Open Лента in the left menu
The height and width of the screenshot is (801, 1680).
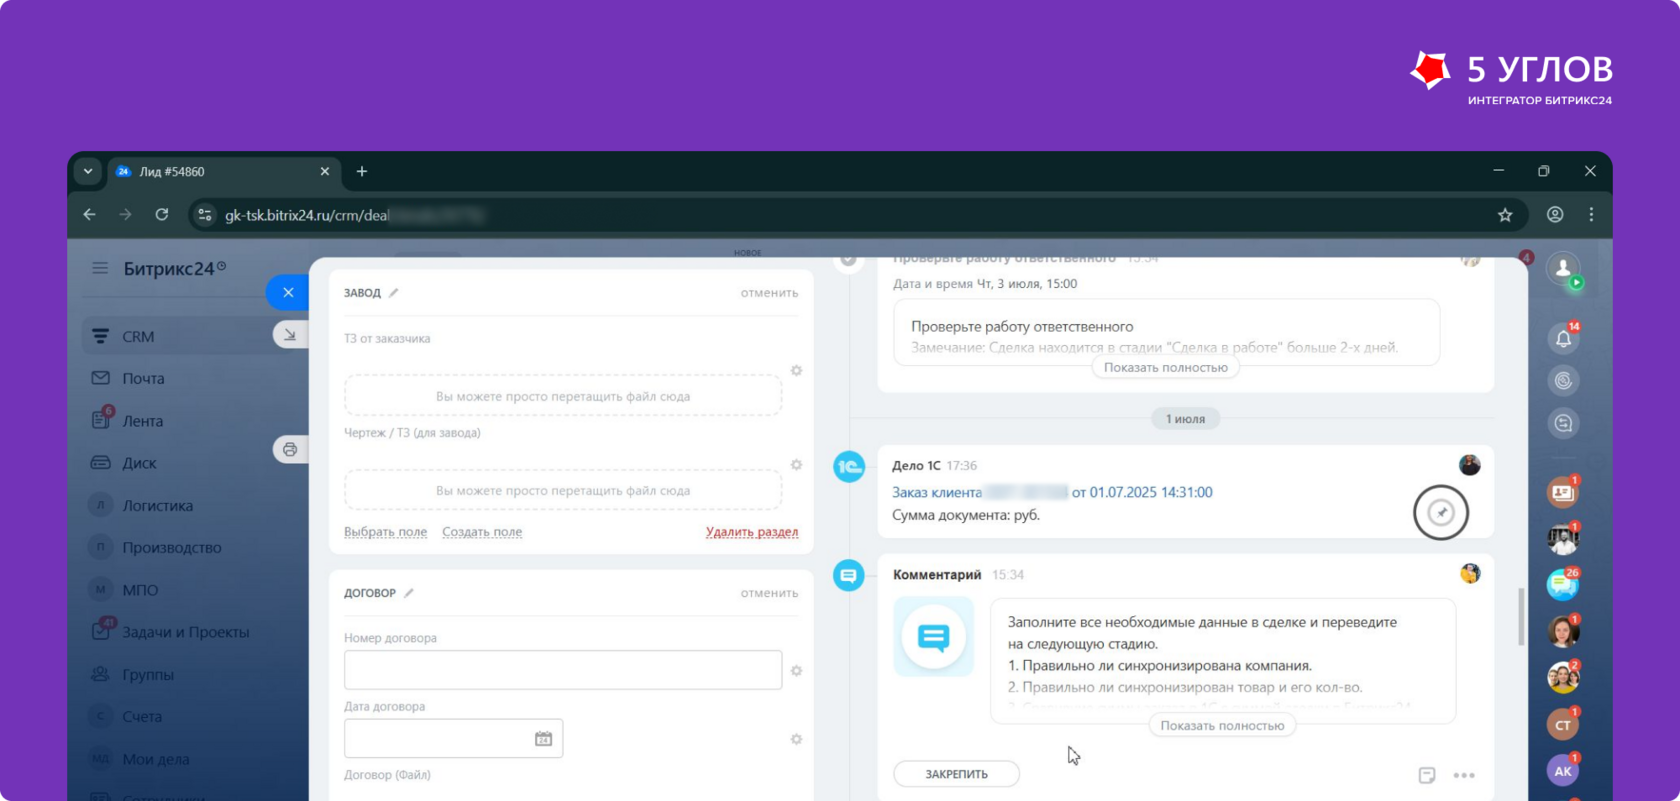tap(142, 421)
